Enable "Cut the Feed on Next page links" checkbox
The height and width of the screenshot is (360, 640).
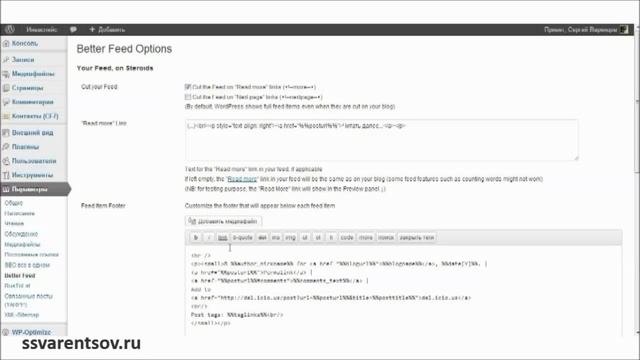(188, 97)
